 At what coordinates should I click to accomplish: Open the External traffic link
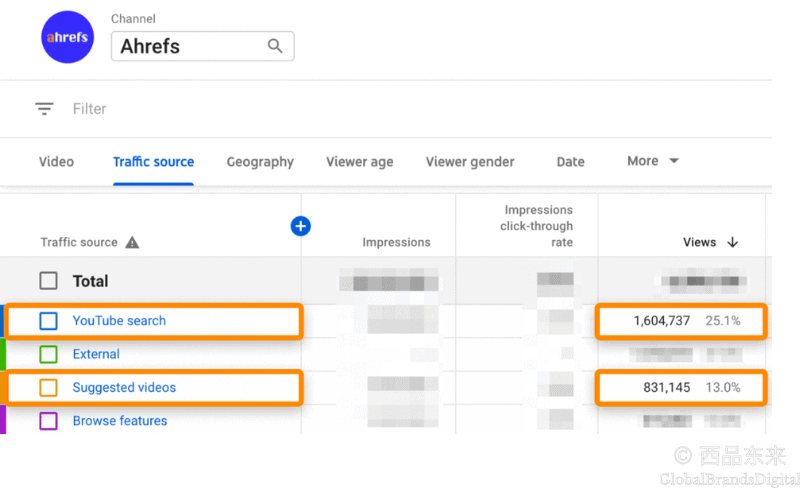coord(96,354)
